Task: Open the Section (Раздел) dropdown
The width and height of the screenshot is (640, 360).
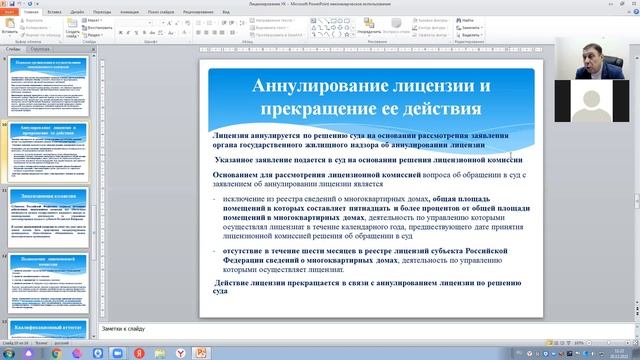Action: [x=93, y=35]
